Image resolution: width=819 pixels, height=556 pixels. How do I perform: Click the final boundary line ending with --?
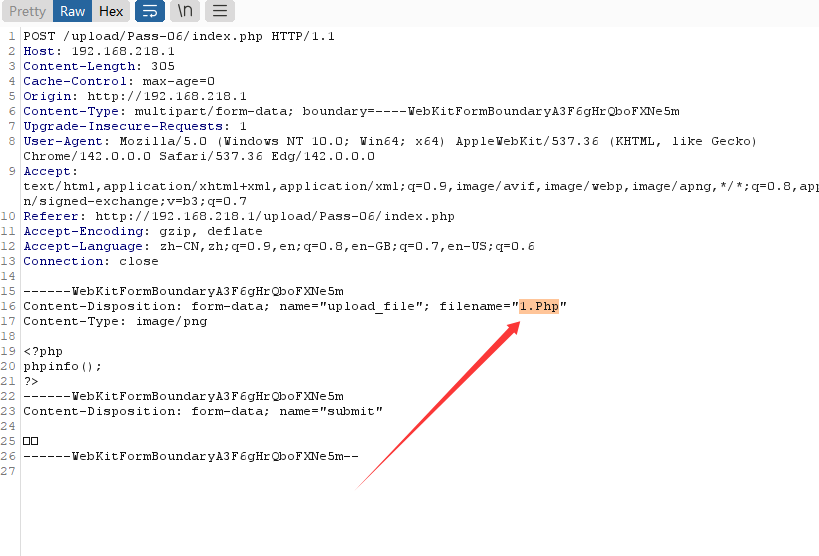coord(191,457)
